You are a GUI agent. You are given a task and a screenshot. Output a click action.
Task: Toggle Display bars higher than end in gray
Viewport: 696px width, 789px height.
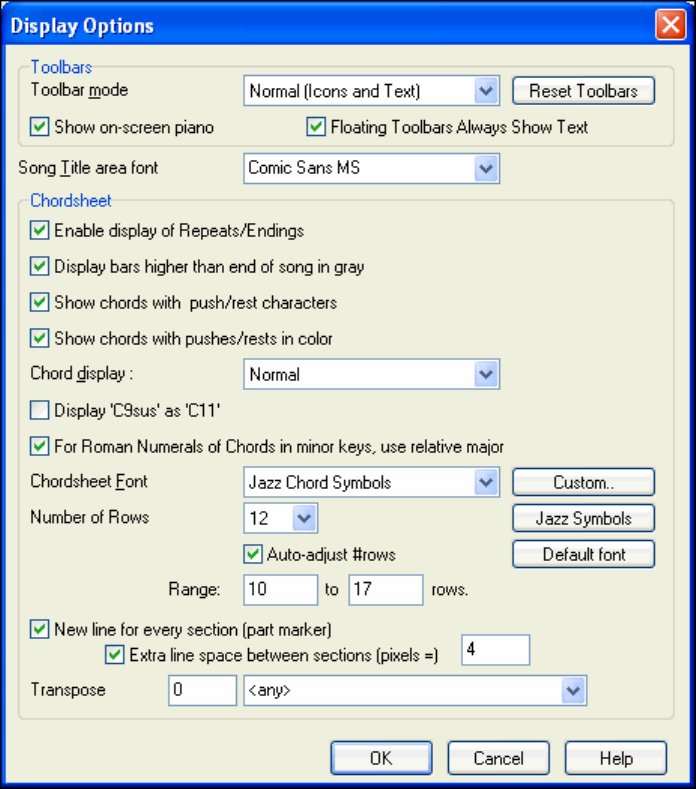pyautogui.click(x=41, y=267)
